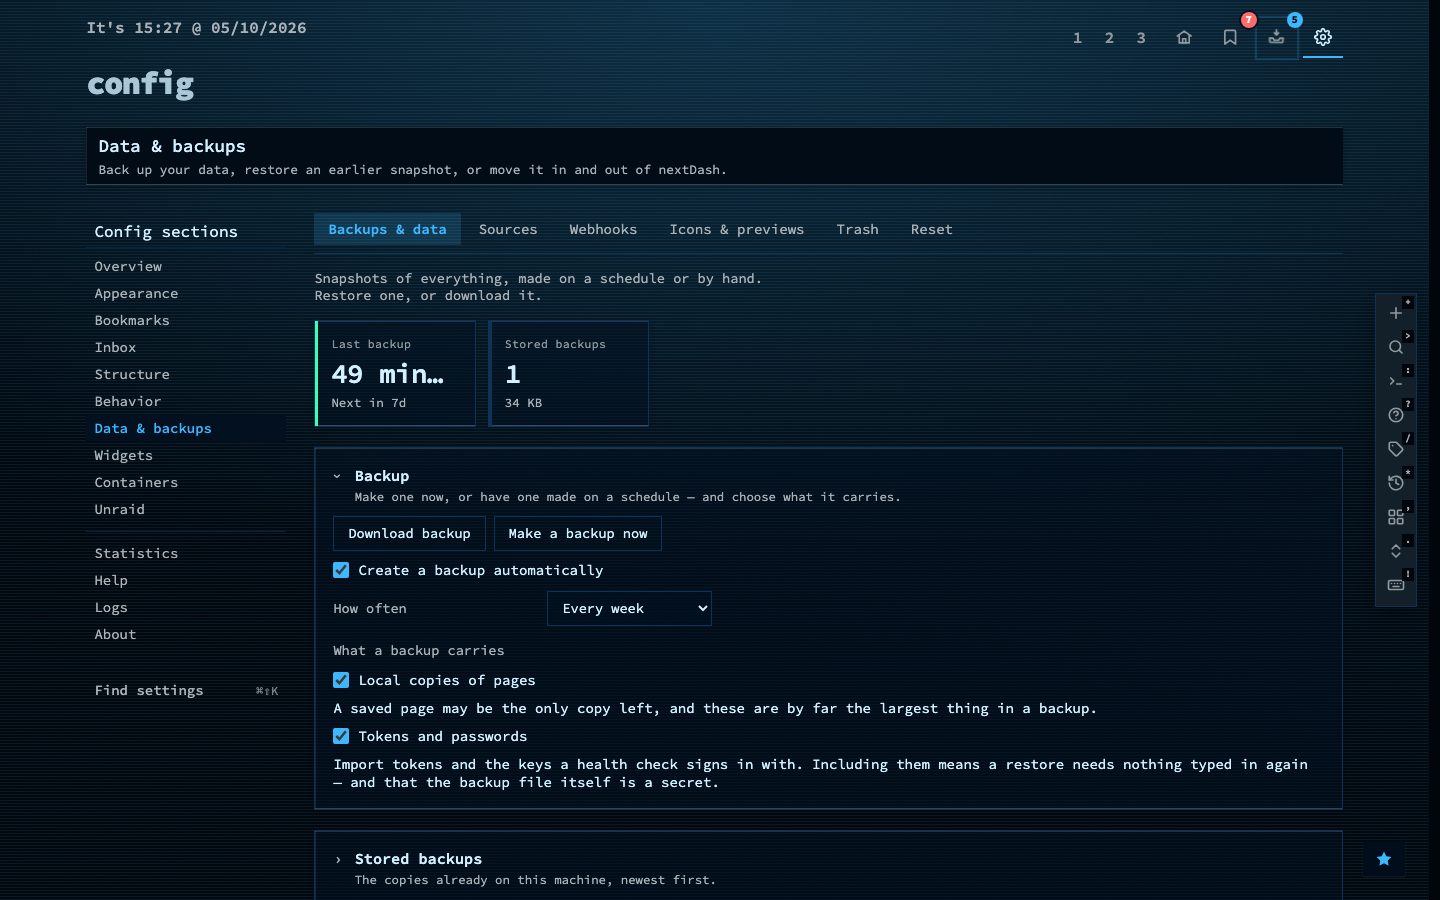Open keyboard shortcuts icon
Screen dimensions: 1440x900
[1396, 585]
